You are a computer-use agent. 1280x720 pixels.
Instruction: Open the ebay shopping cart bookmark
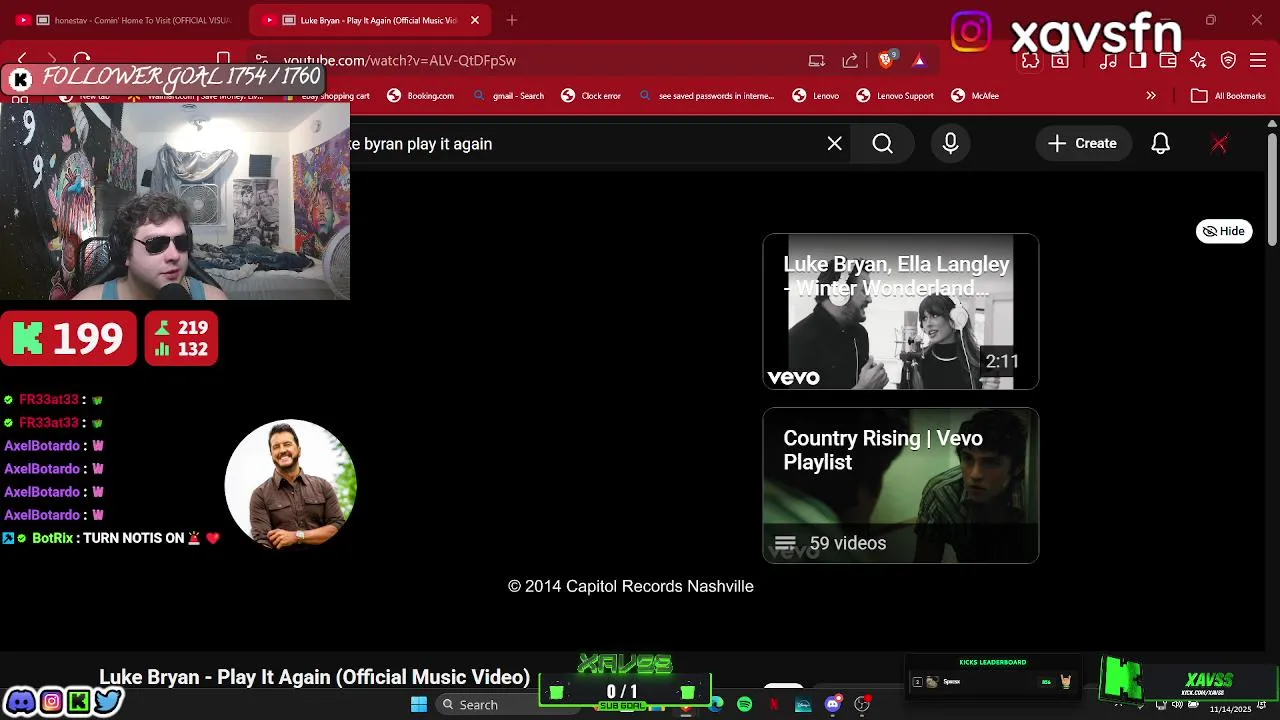pos(327,96)
